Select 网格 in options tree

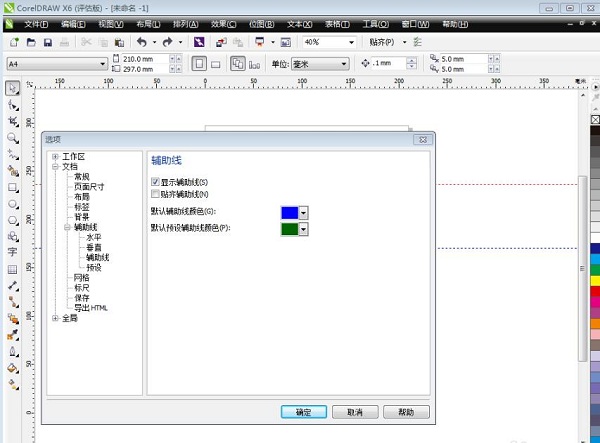(82, 278)
